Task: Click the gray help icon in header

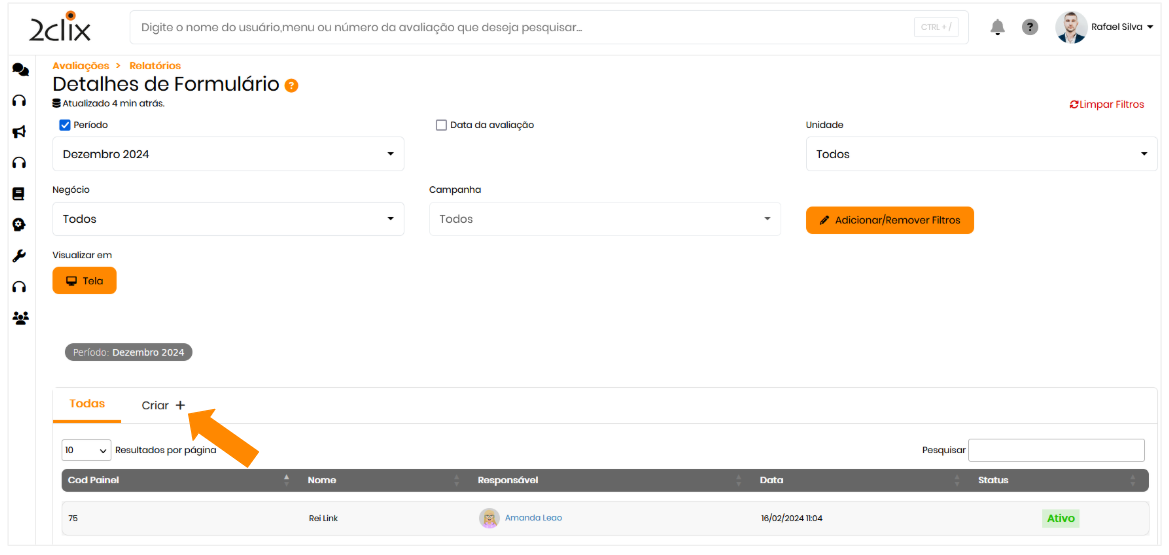Action: [1029, 27]
